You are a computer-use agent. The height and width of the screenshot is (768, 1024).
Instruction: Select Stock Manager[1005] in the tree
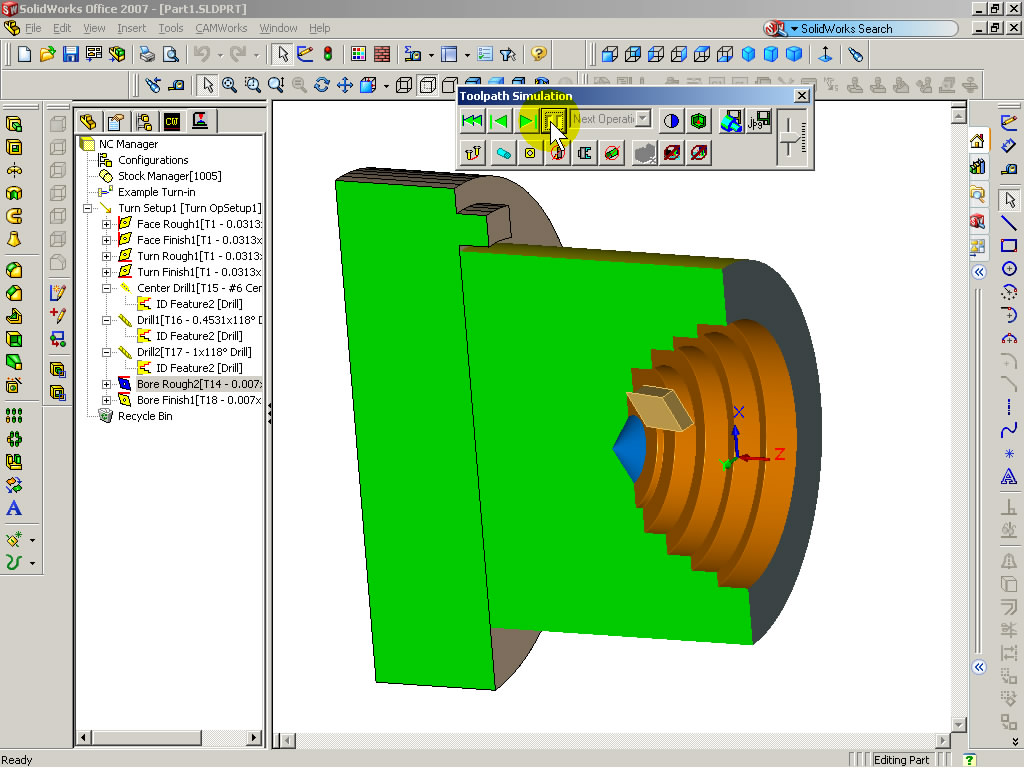(170, 176)
